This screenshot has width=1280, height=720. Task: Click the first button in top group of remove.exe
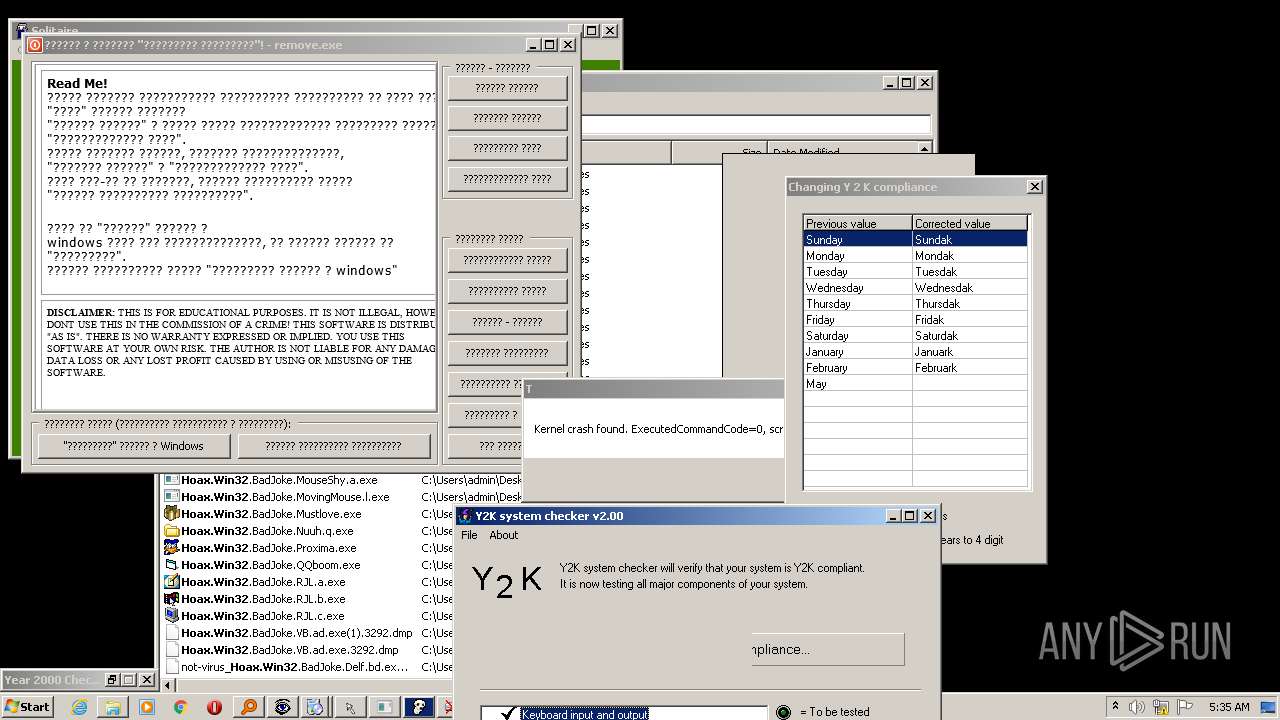507,88
